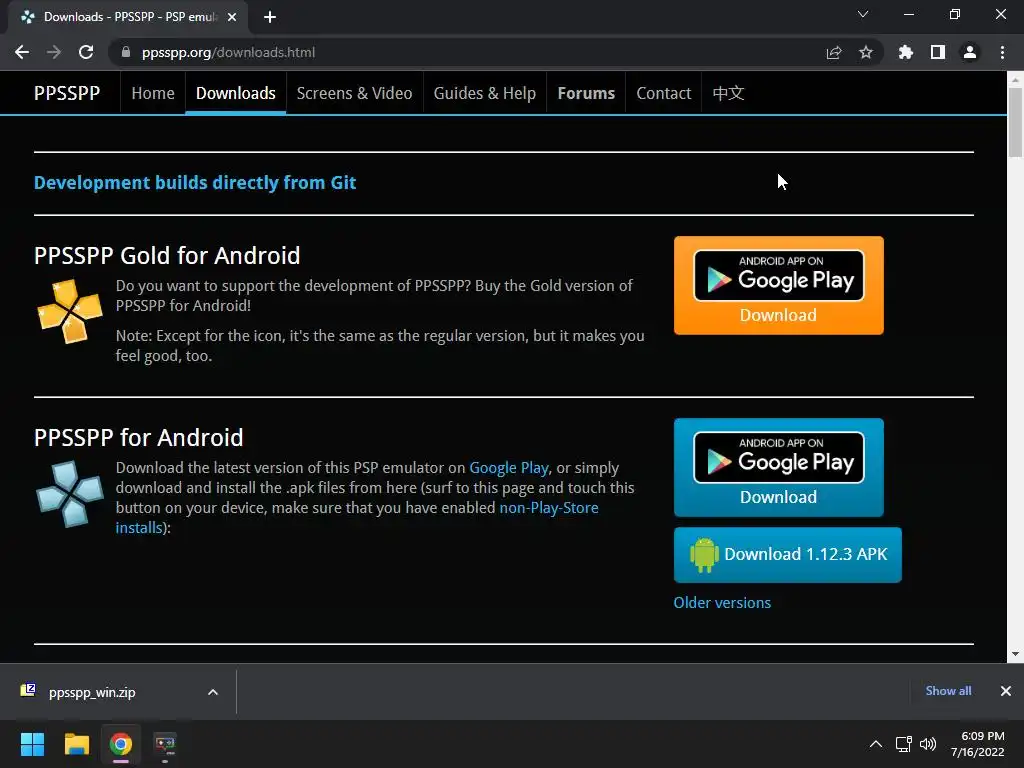This screenshot has width=1024, height=768.
Task: Open the Older versions link
Action: click(x=722, y=603)
